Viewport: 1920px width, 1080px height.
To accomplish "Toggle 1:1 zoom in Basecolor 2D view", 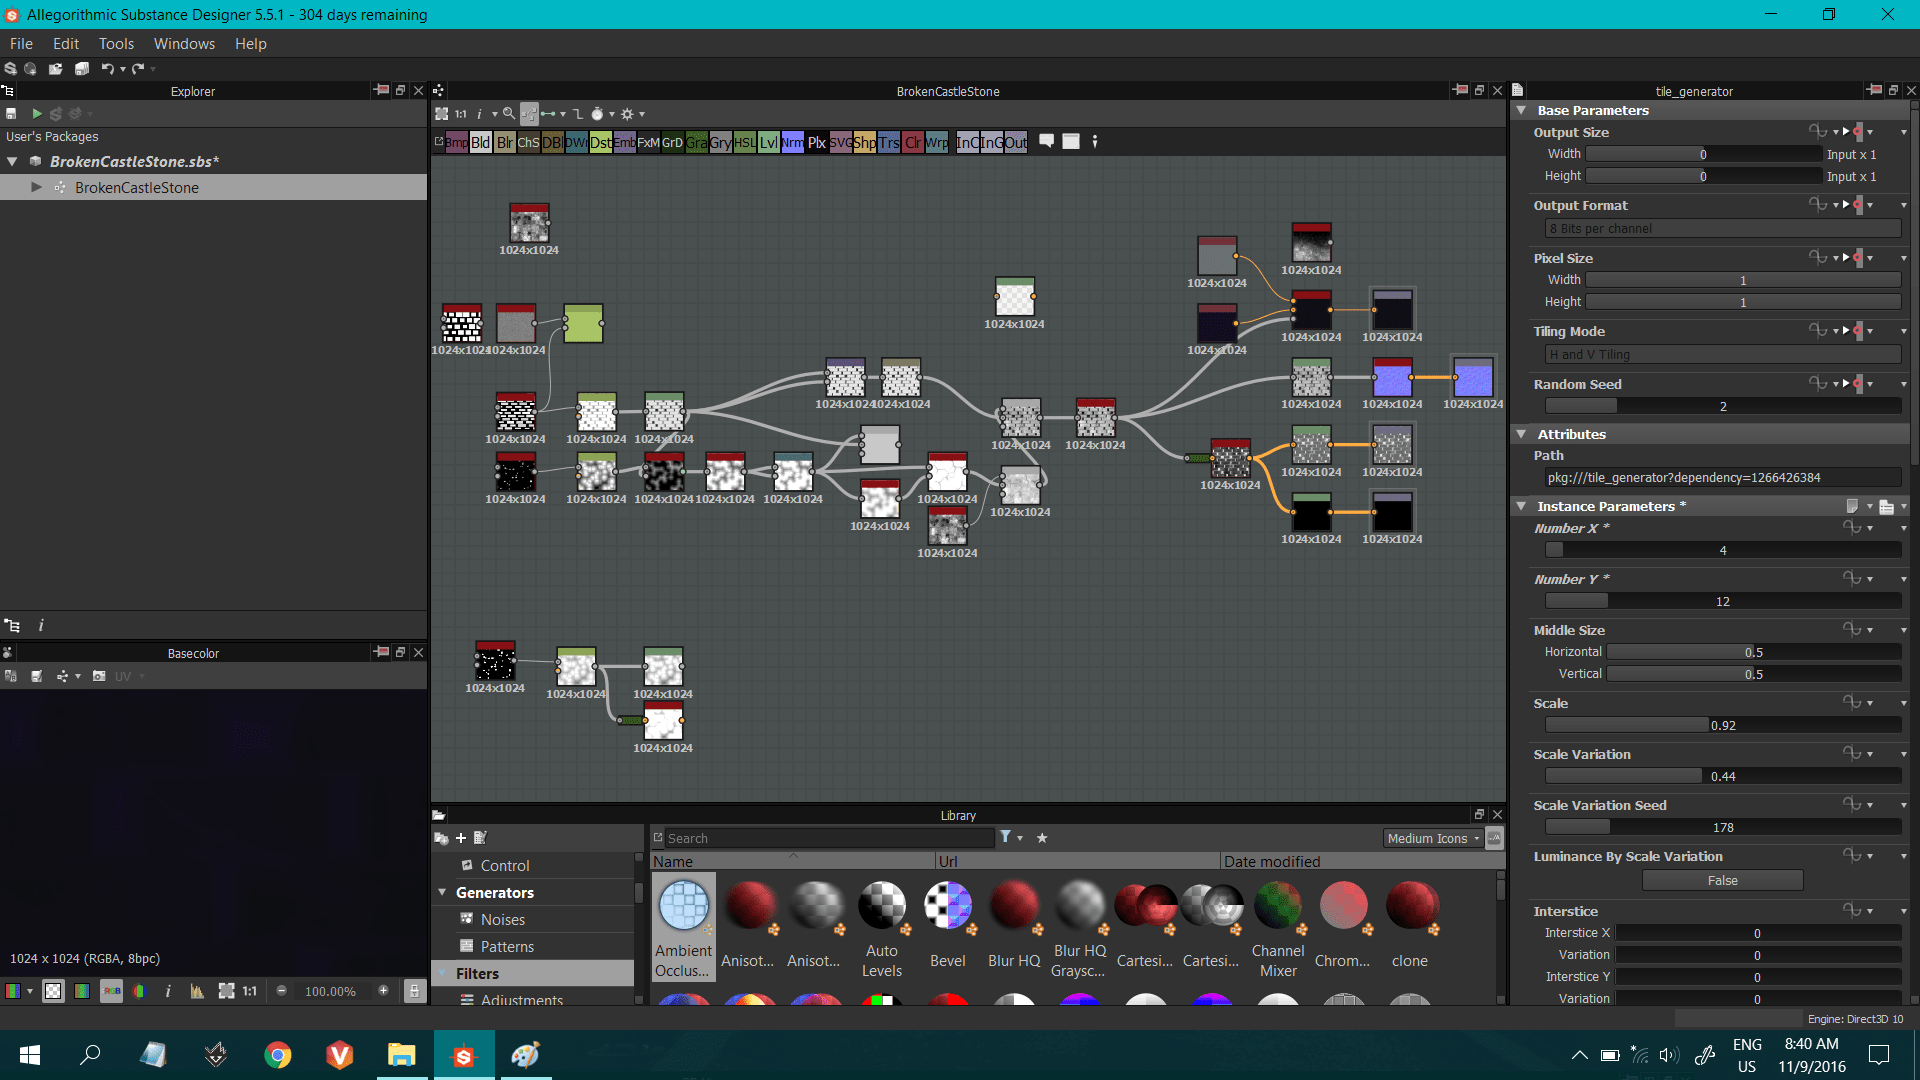I will 249,991.
